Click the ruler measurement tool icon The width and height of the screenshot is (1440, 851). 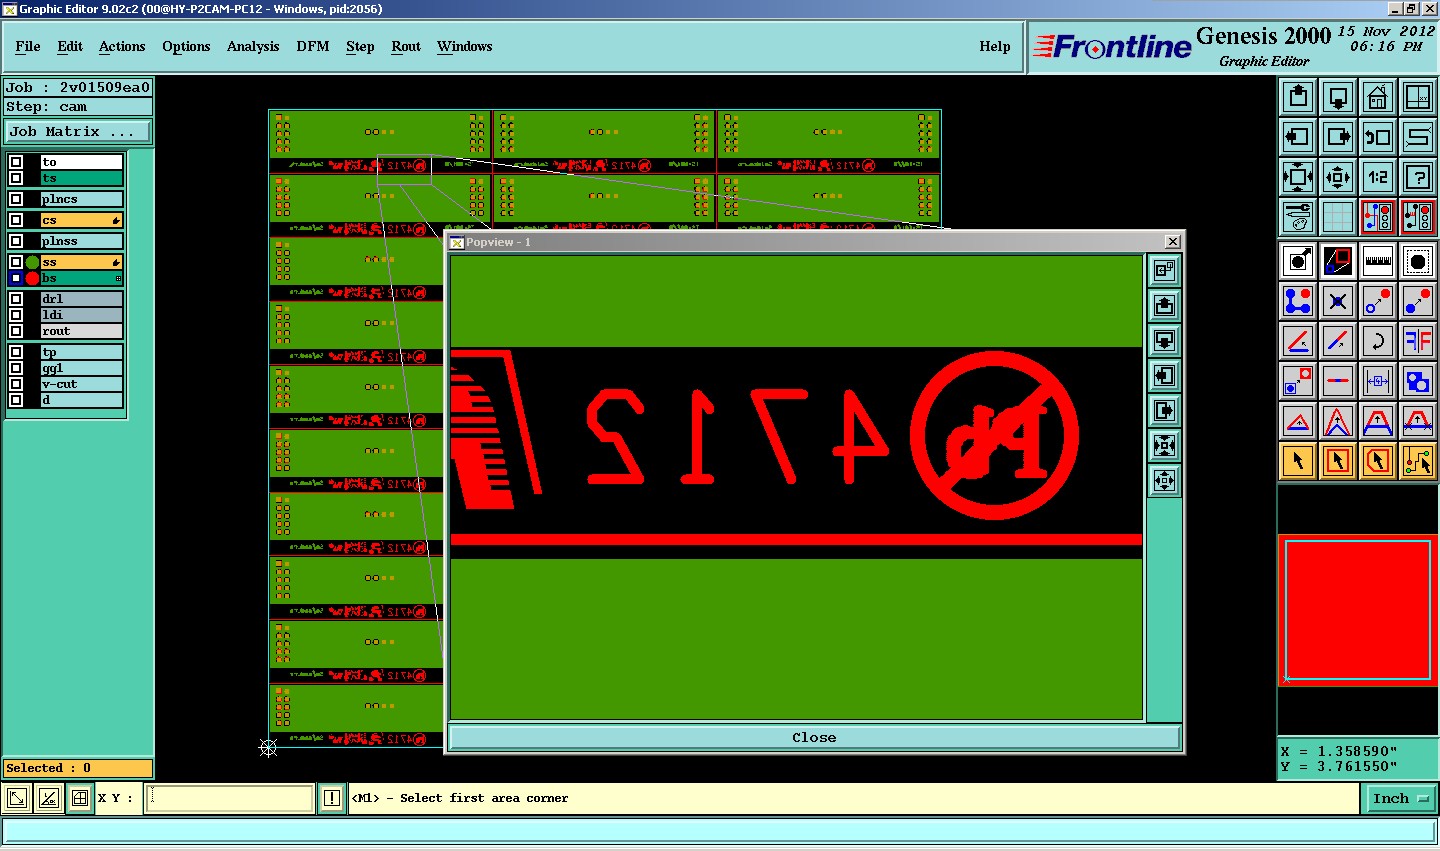pyautogui.click(x=1378, y=261)
